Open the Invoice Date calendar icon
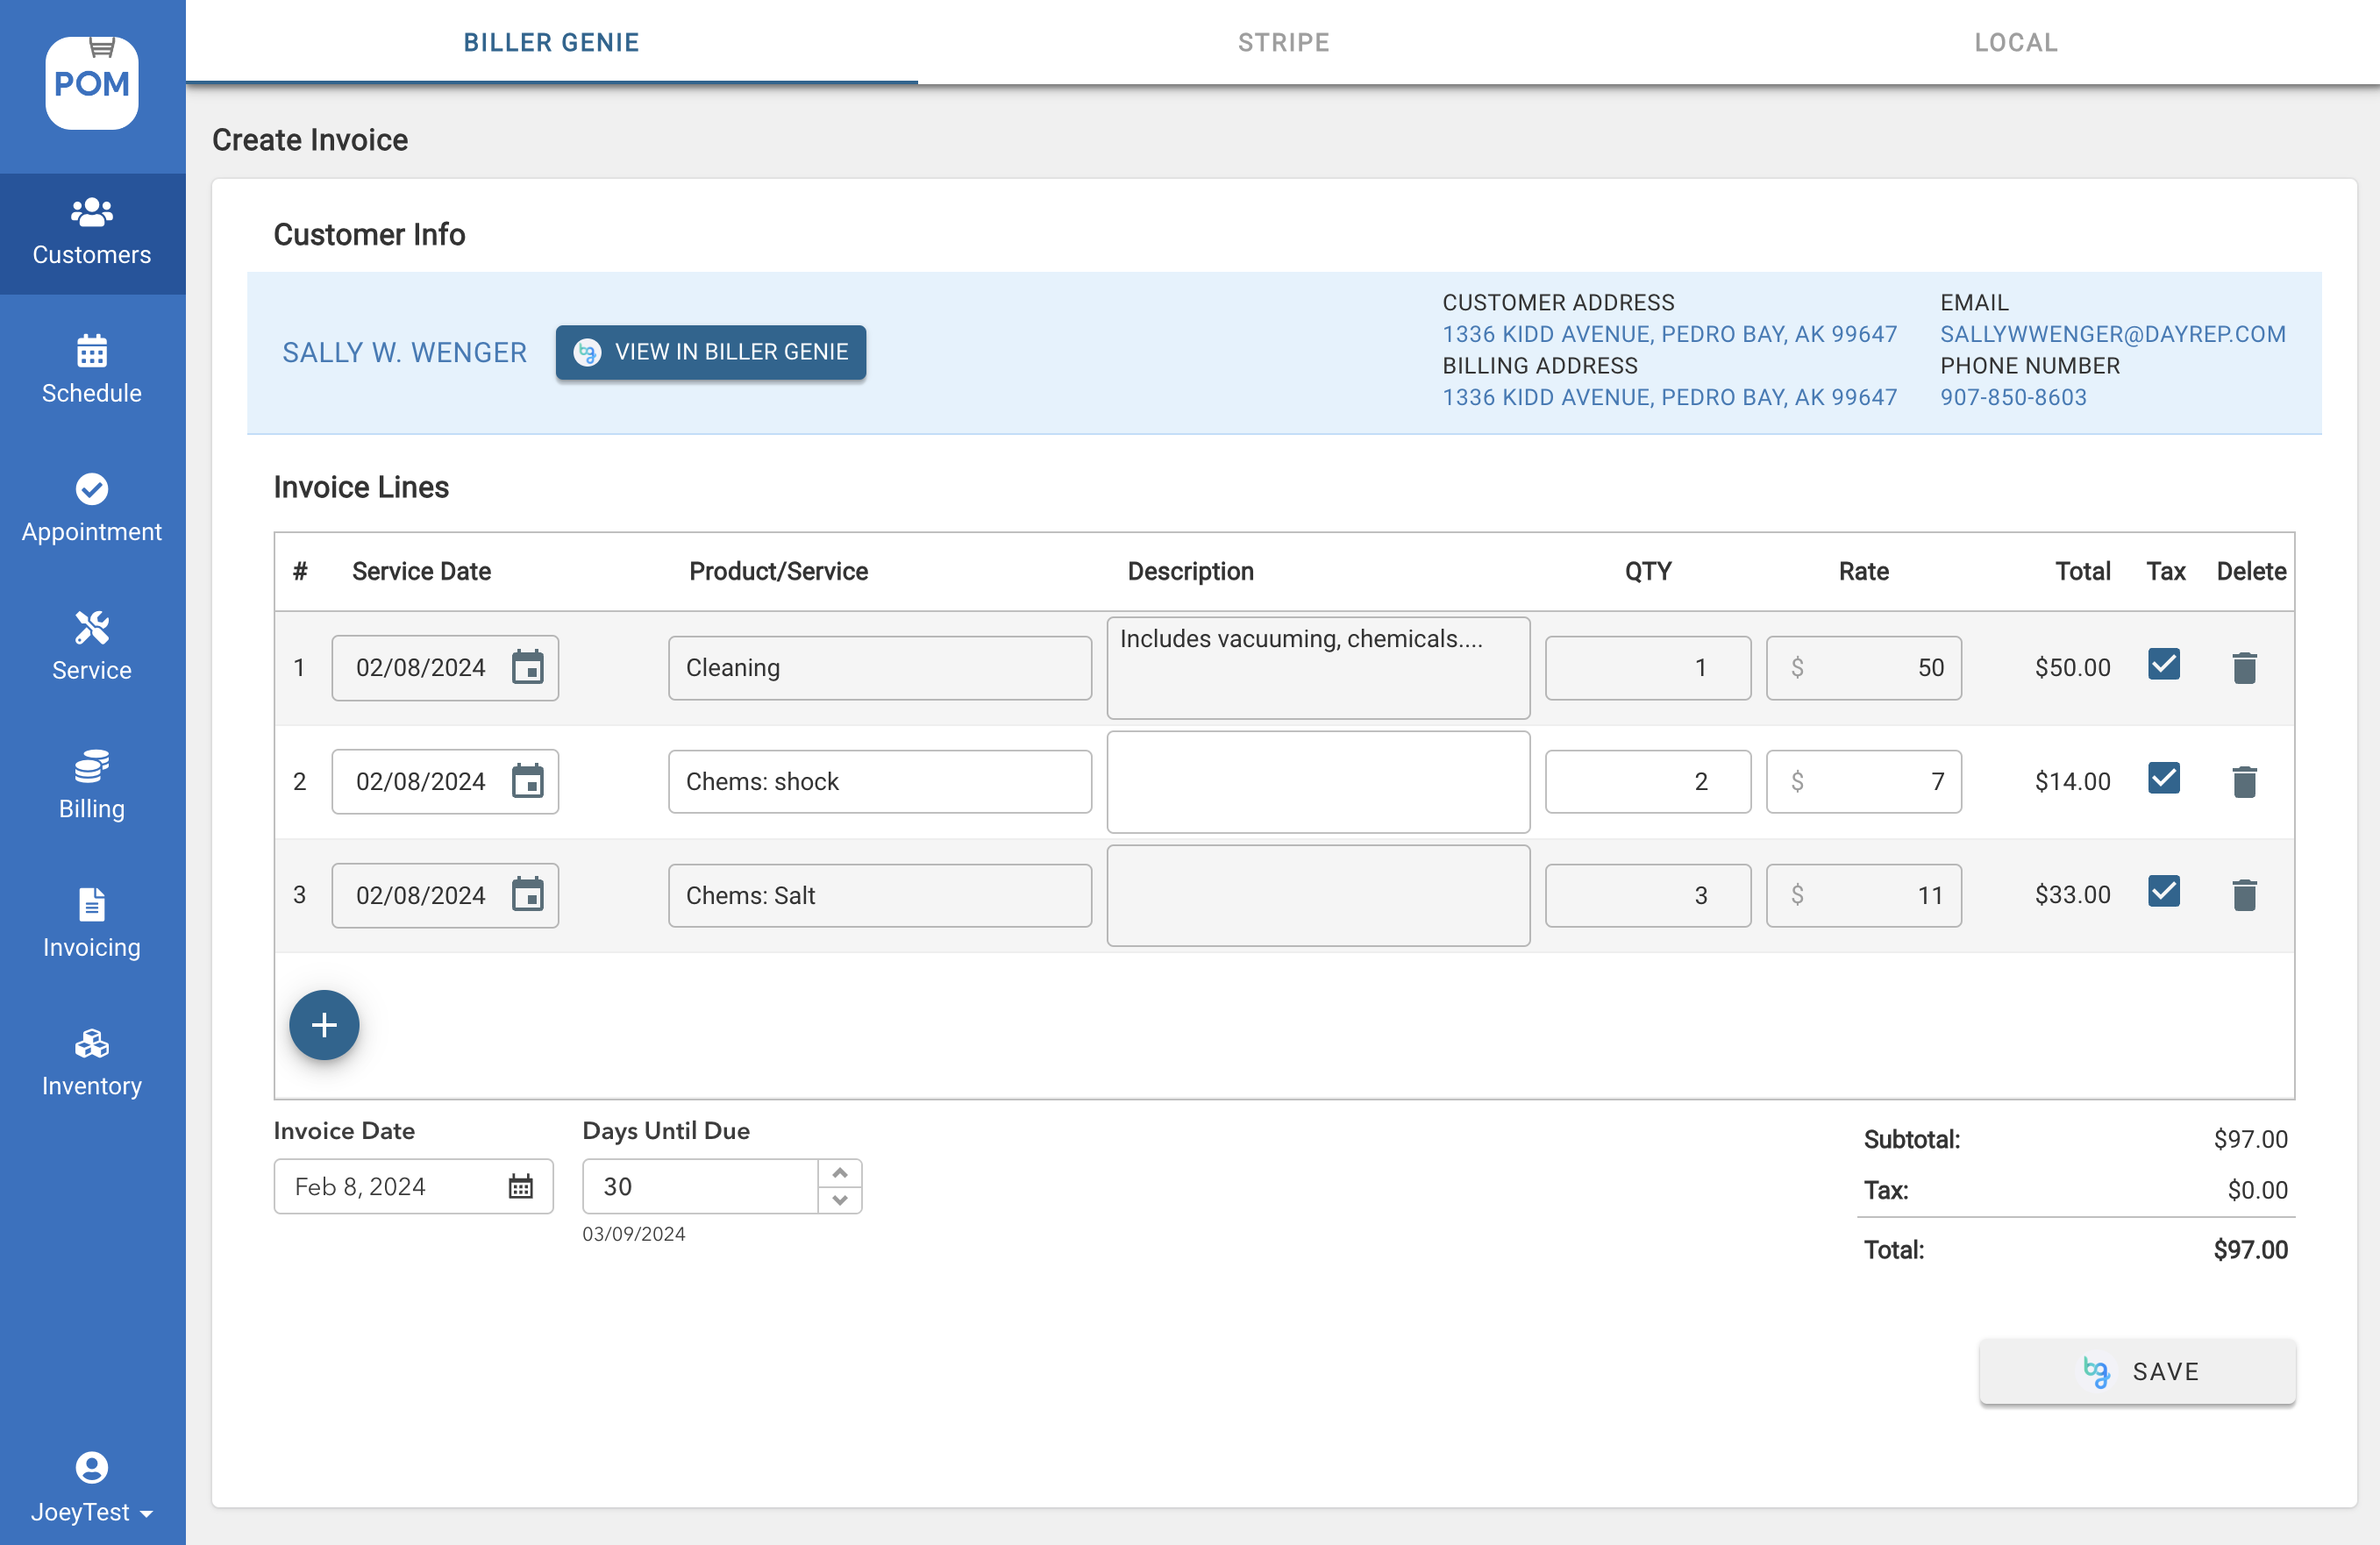The height and width of the screenshot is (1545, 2380). click(520, 1187)
